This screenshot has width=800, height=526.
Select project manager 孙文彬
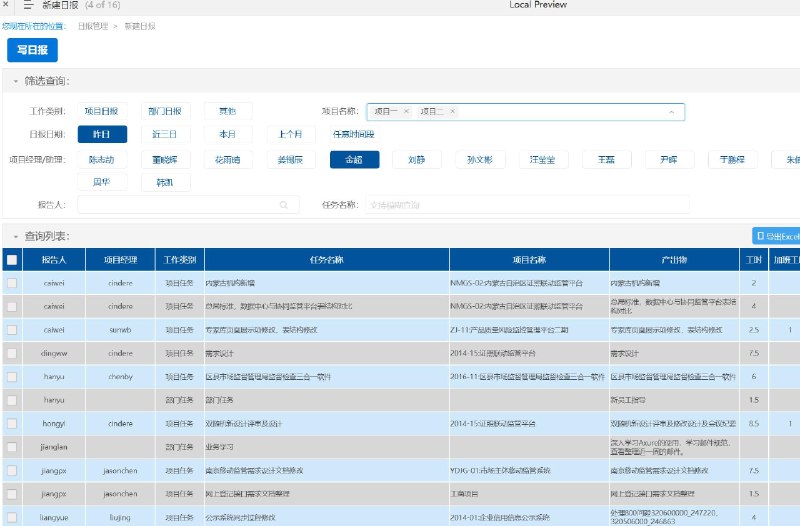(480, 160)
